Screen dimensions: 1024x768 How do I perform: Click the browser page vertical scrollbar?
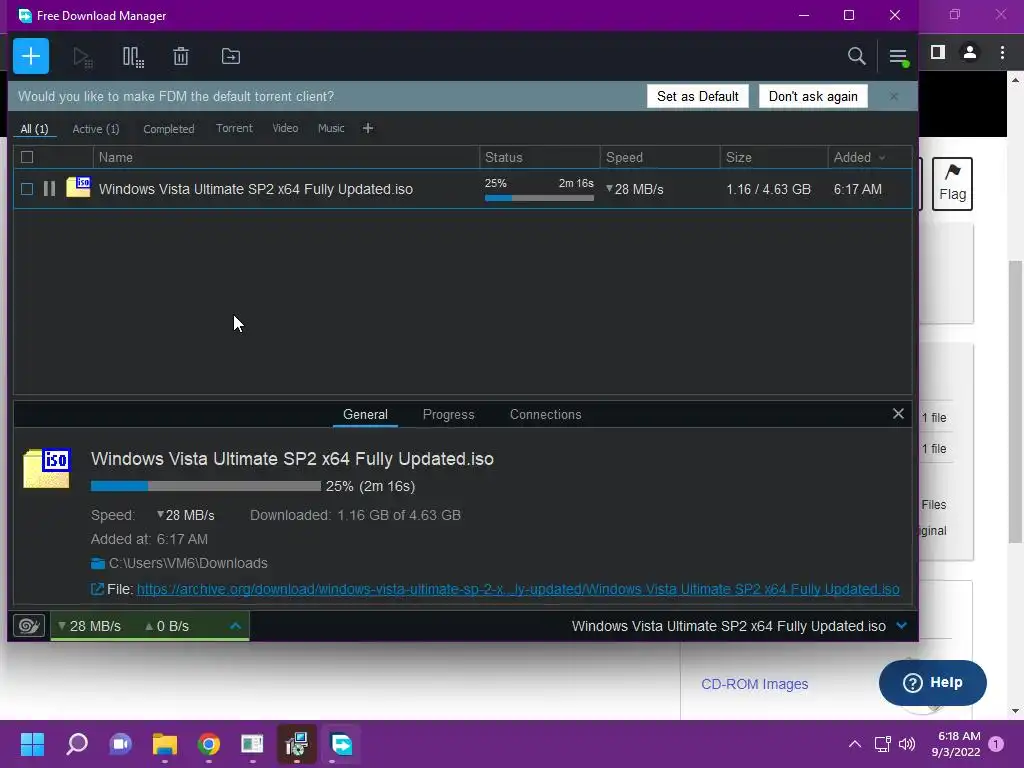click(x=1015, y=402)
